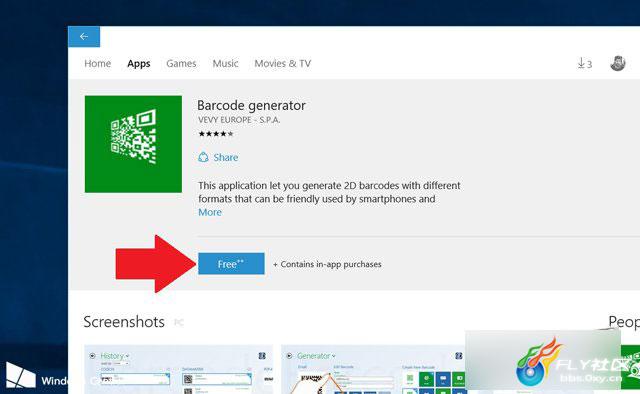Open the downloads queue icon
This screenshot has width=640, height=394.
tap(584, 63)
